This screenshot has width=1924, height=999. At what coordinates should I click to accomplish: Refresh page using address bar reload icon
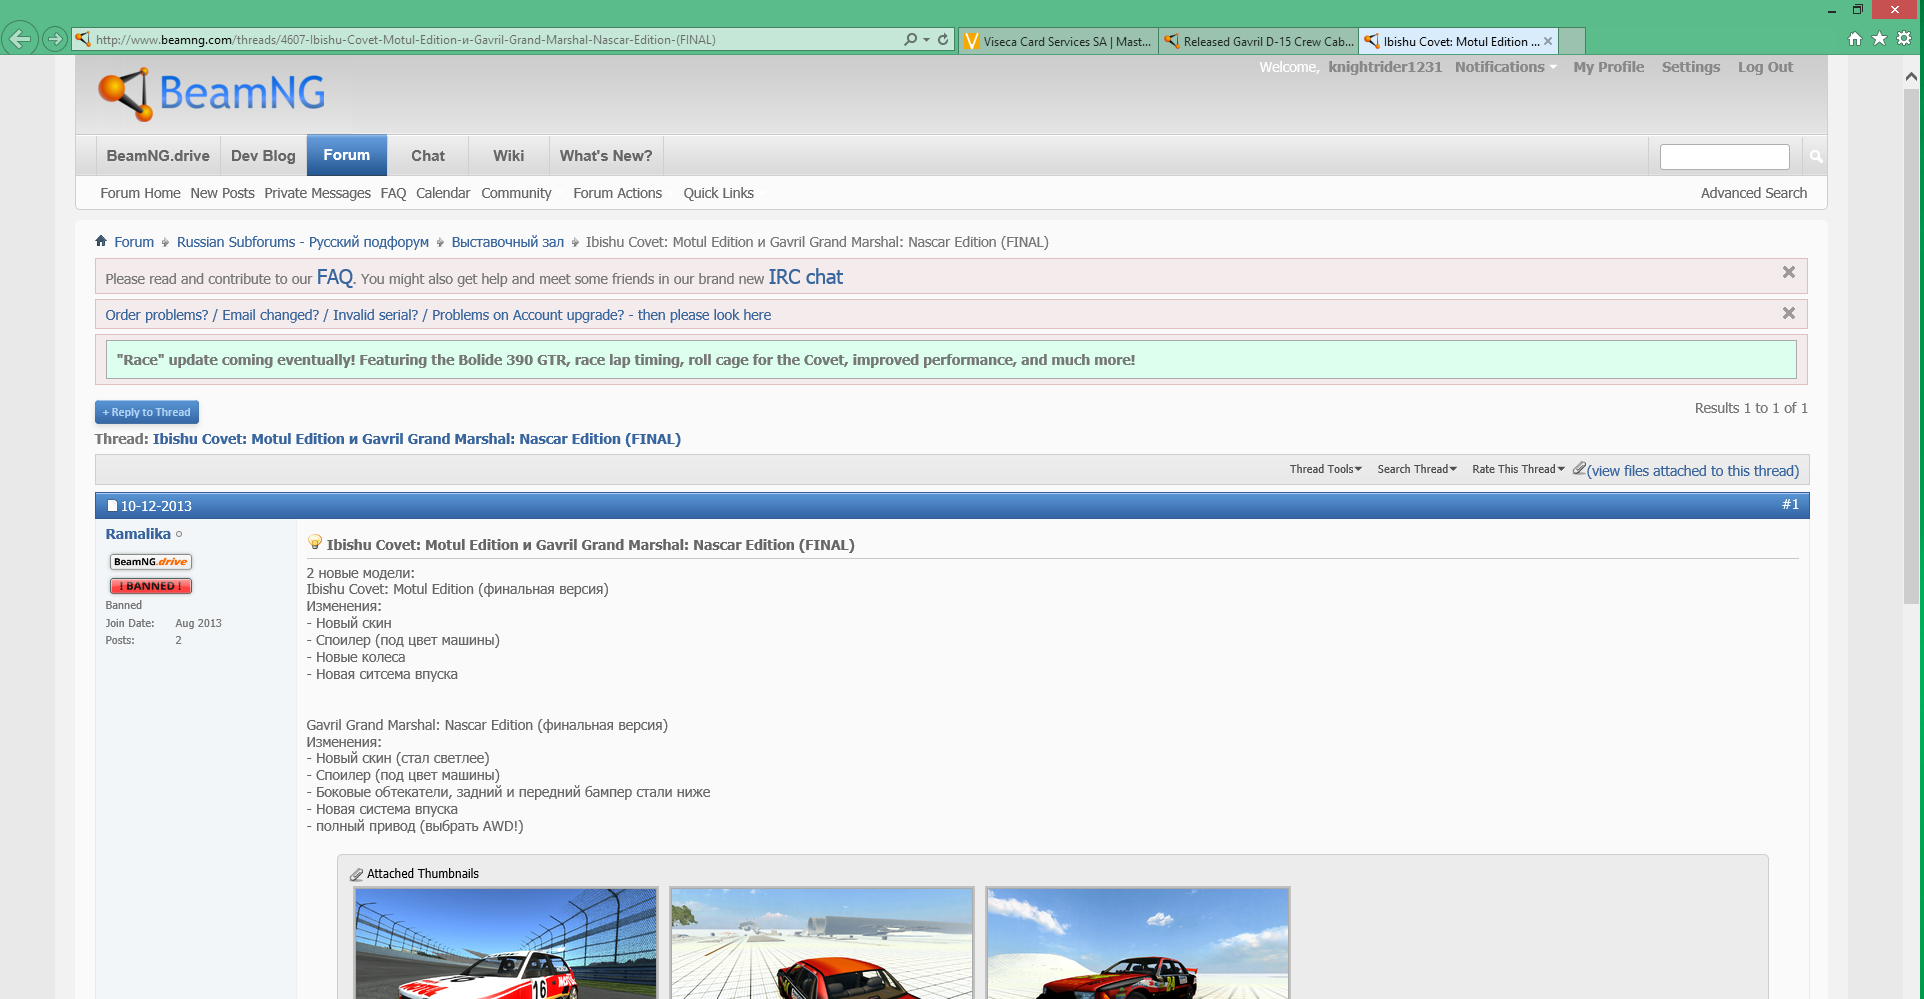(x=943, y=39)
